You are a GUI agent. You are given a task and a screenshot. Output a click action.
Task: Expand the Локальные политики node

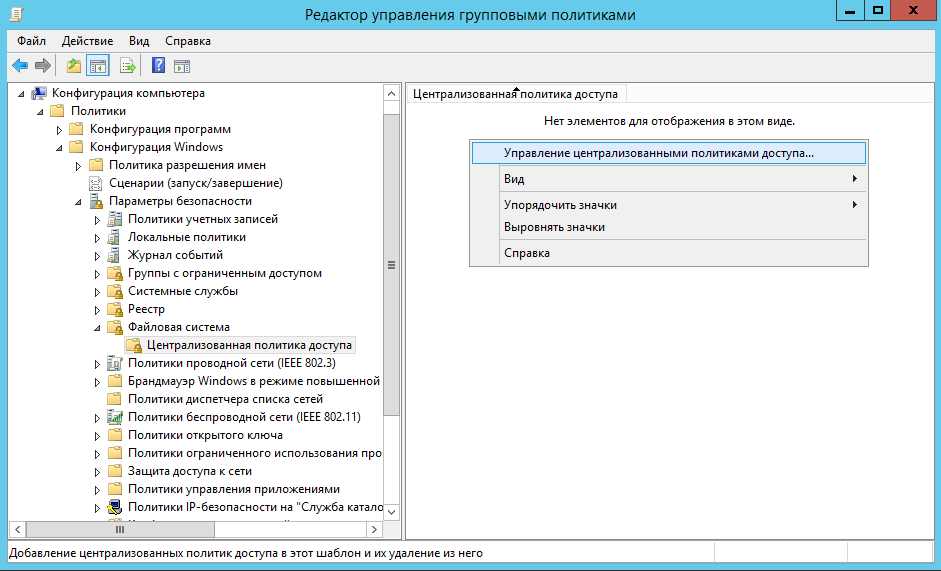(x=97, y=238)
